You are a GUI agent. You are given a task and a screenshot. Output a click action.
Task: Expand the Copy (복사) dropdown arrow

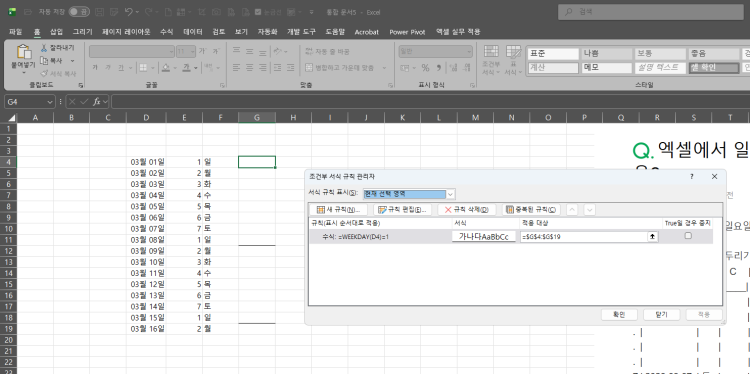73,61
